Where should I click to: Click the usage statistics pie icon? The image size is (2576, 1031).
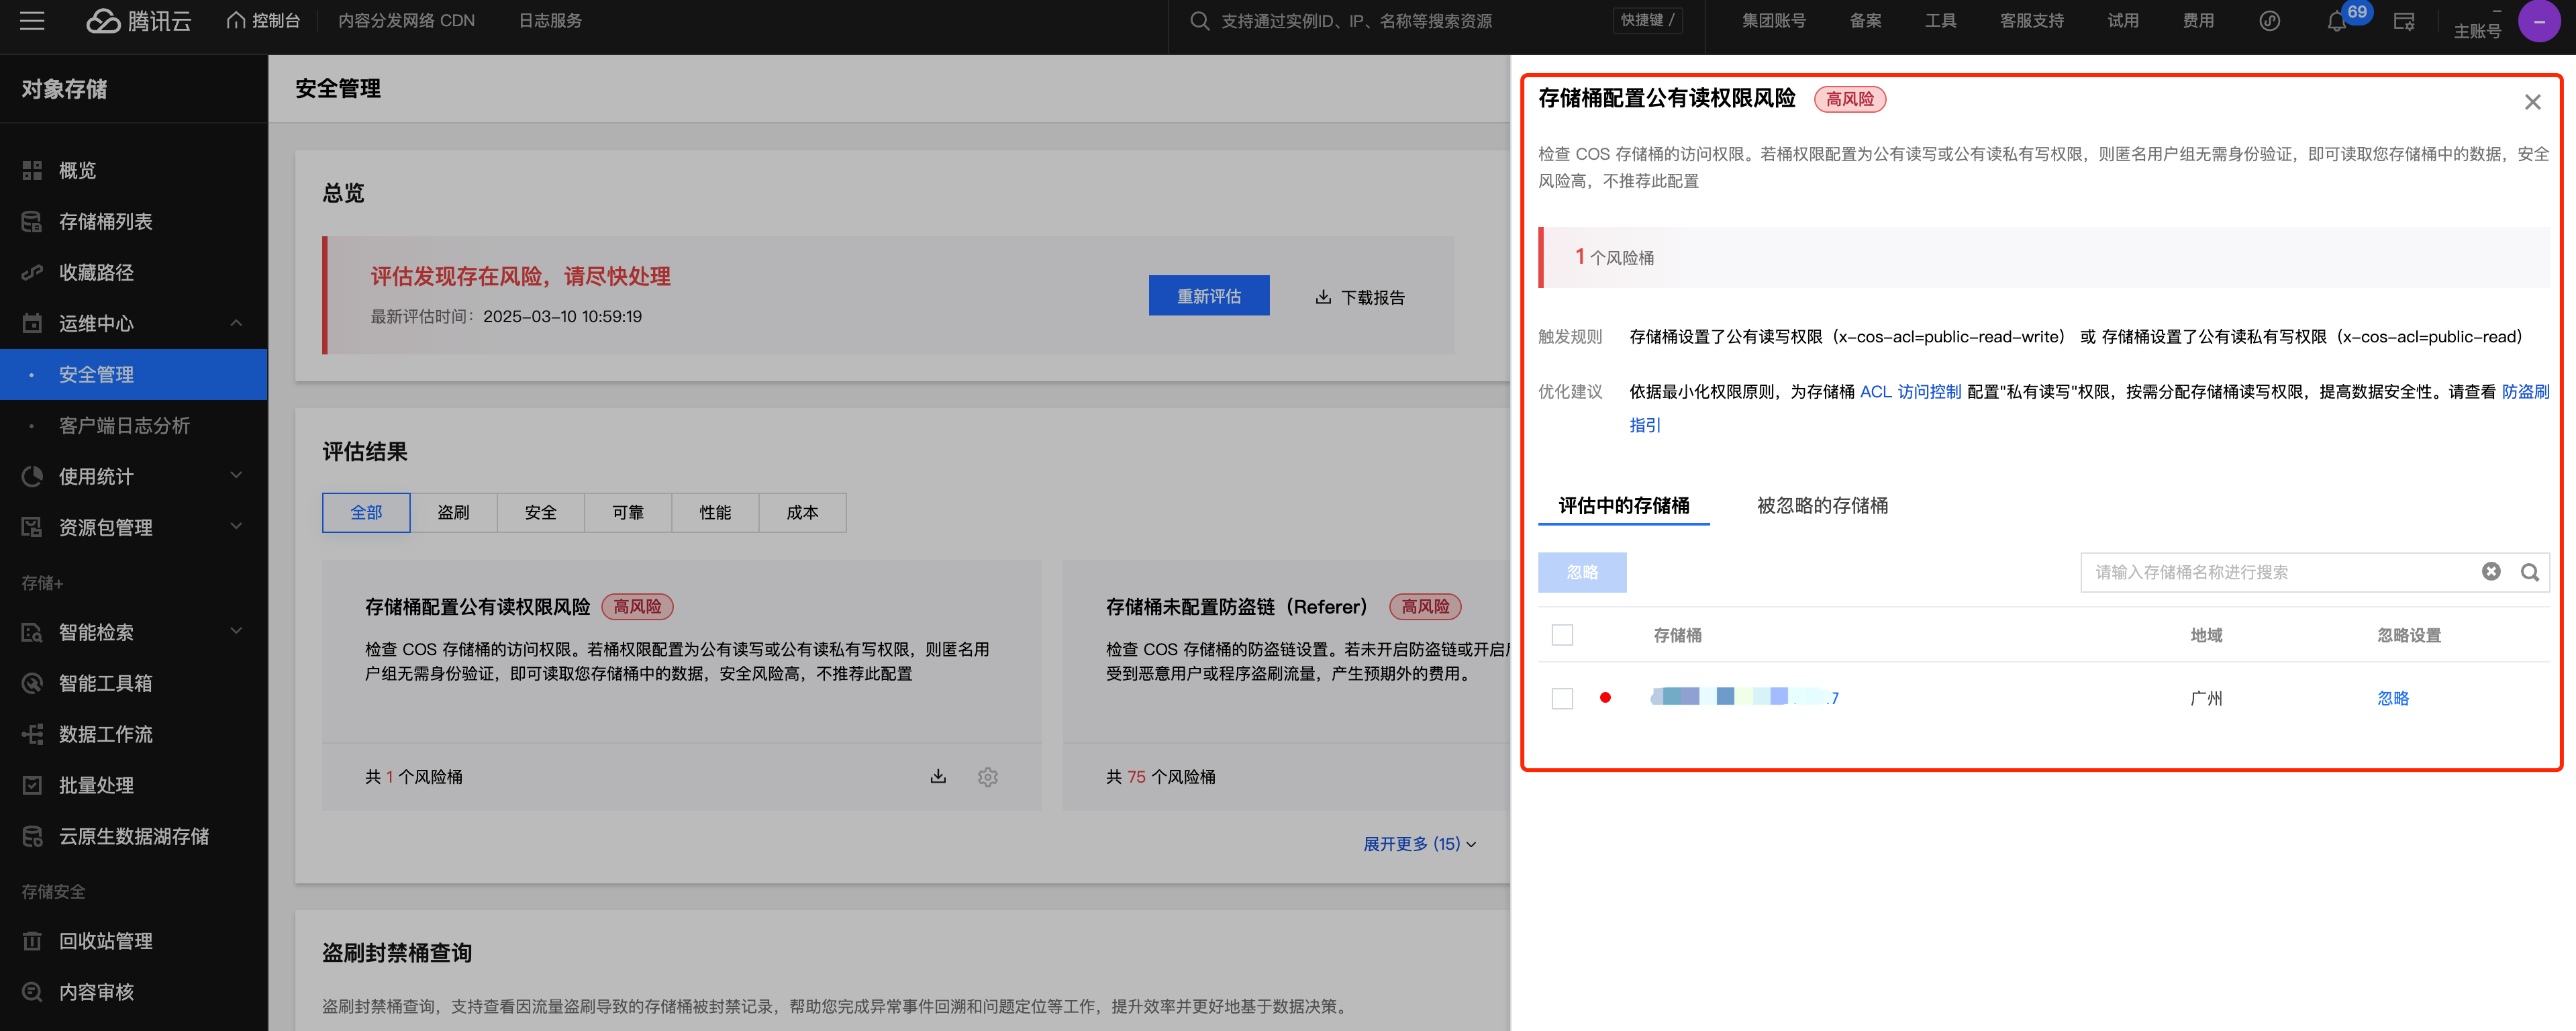click(32, 476)
